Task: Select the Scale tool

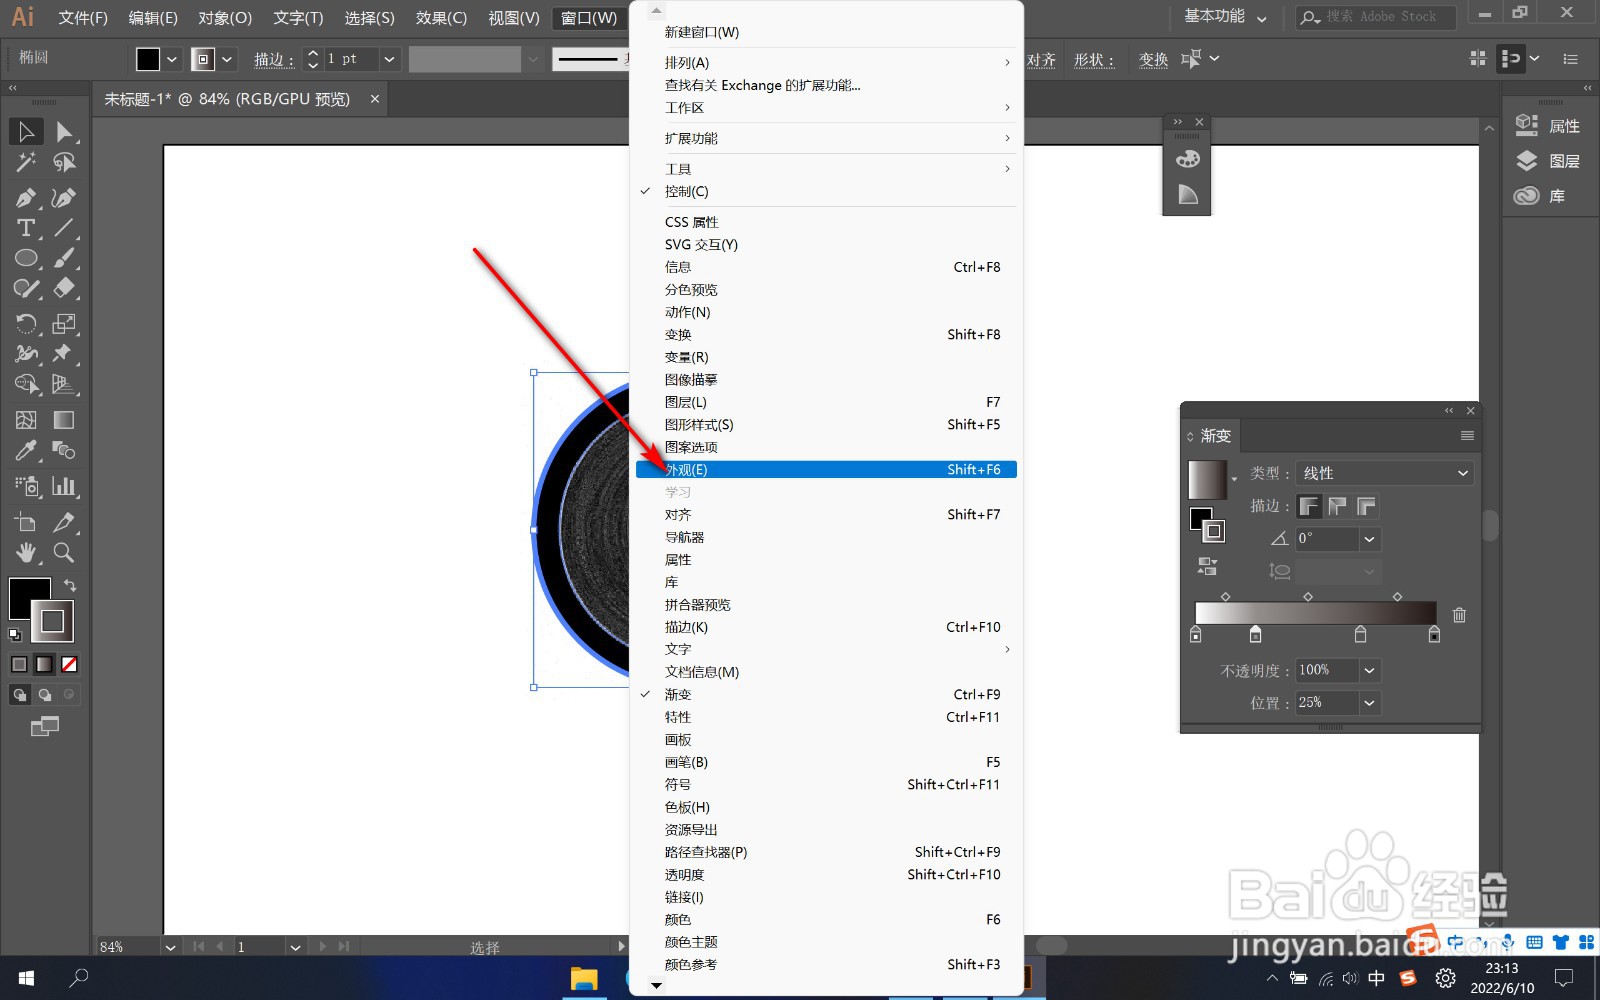Action: [64, 324]
